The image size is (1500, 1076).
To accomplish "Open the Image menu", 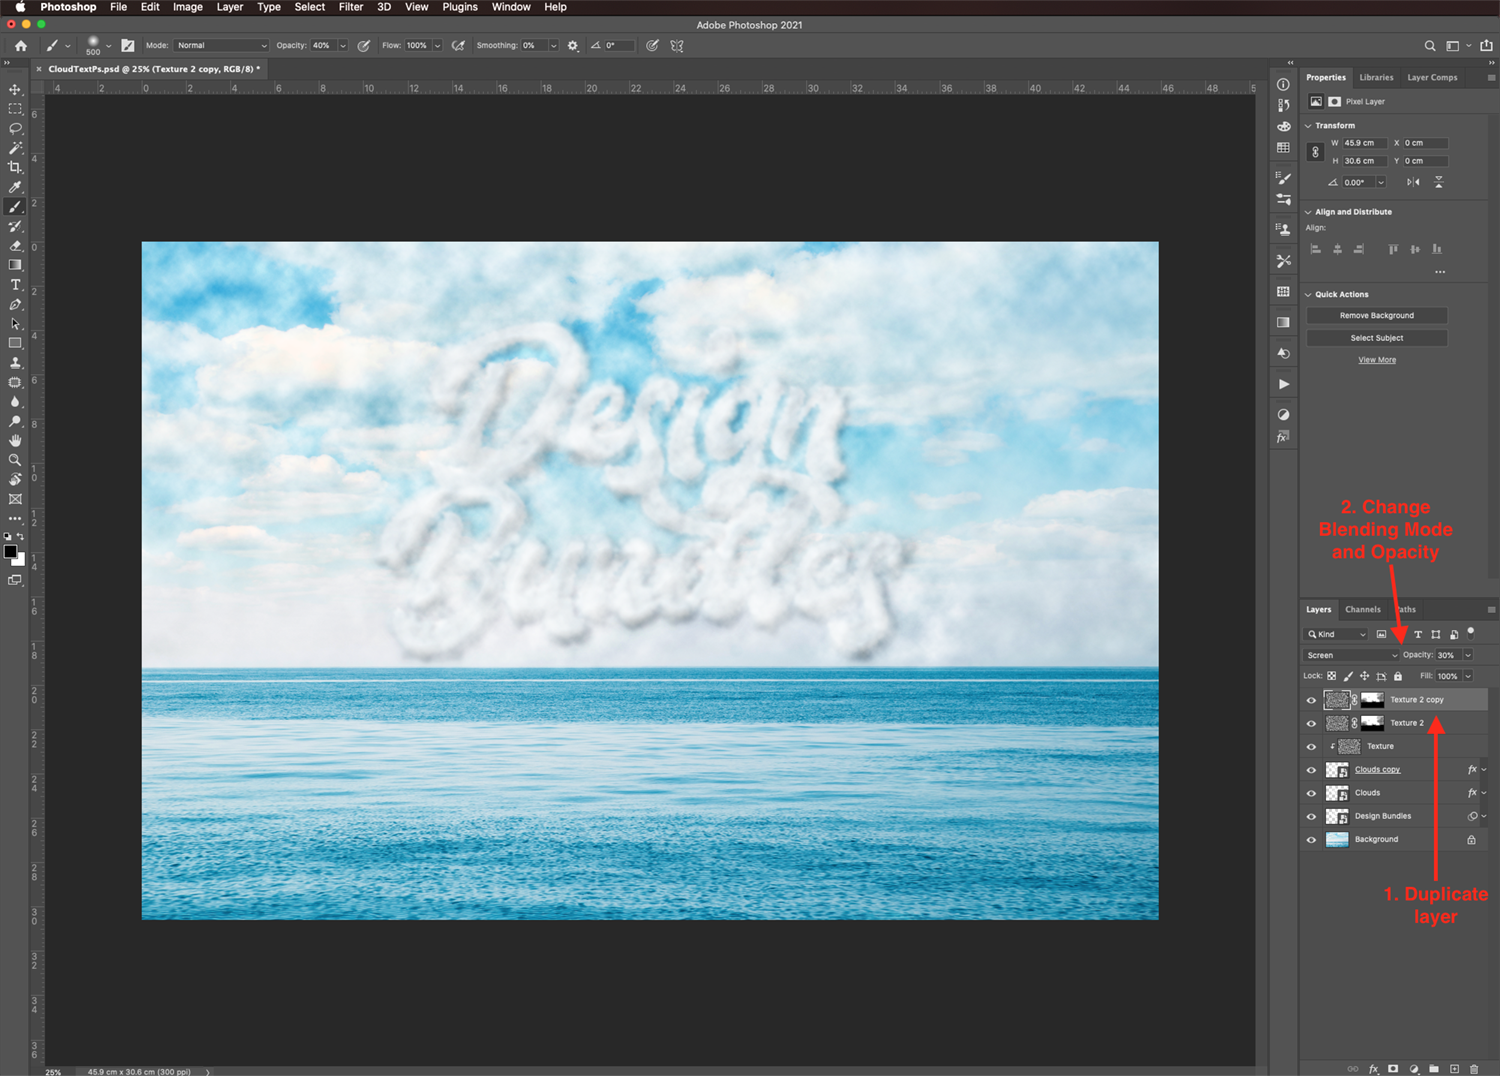I will 188,7.
